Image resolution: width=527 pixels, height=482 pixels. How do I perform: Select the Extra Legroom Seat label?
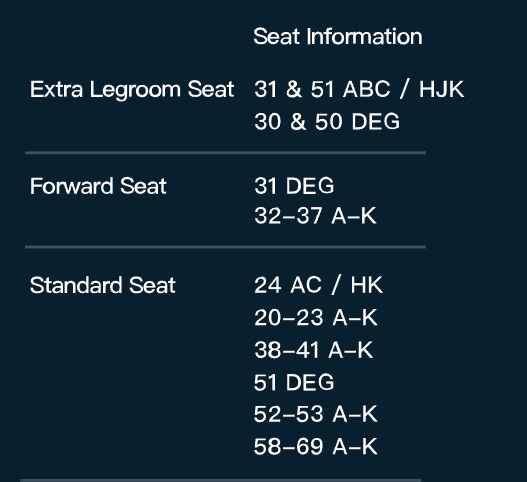(132, 90)
